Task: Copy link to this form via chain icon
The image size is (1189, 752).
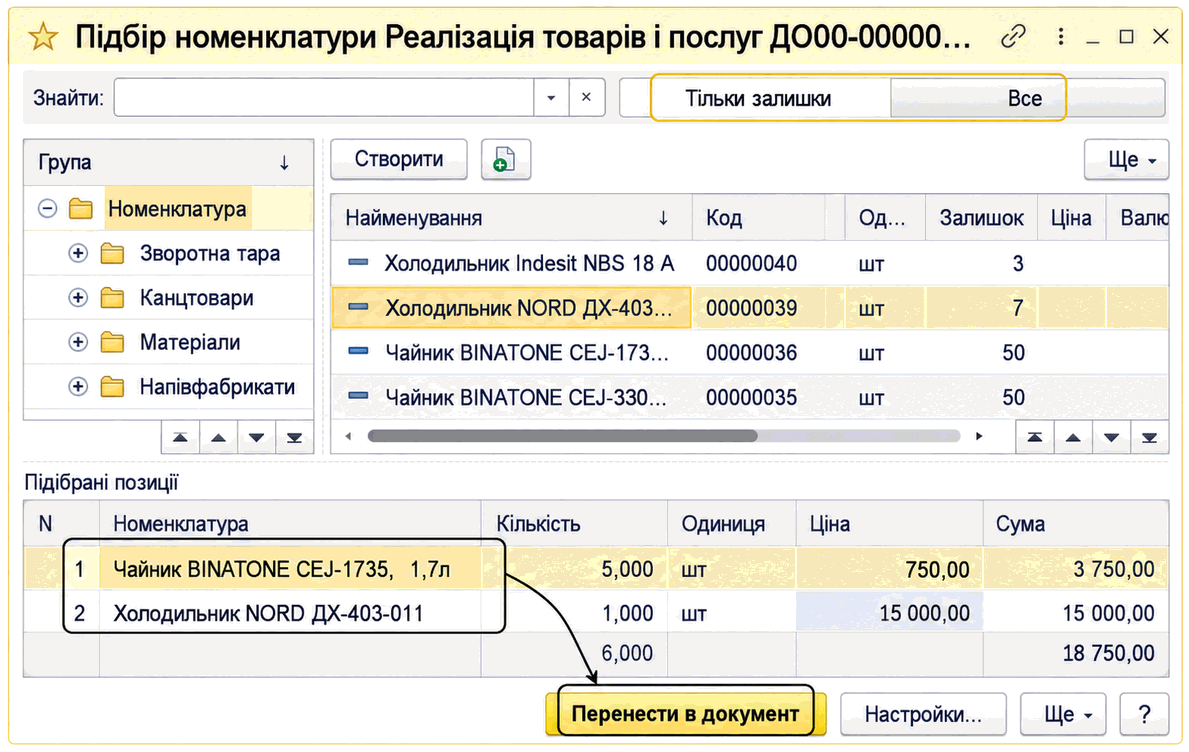Action: (1013, 36)
